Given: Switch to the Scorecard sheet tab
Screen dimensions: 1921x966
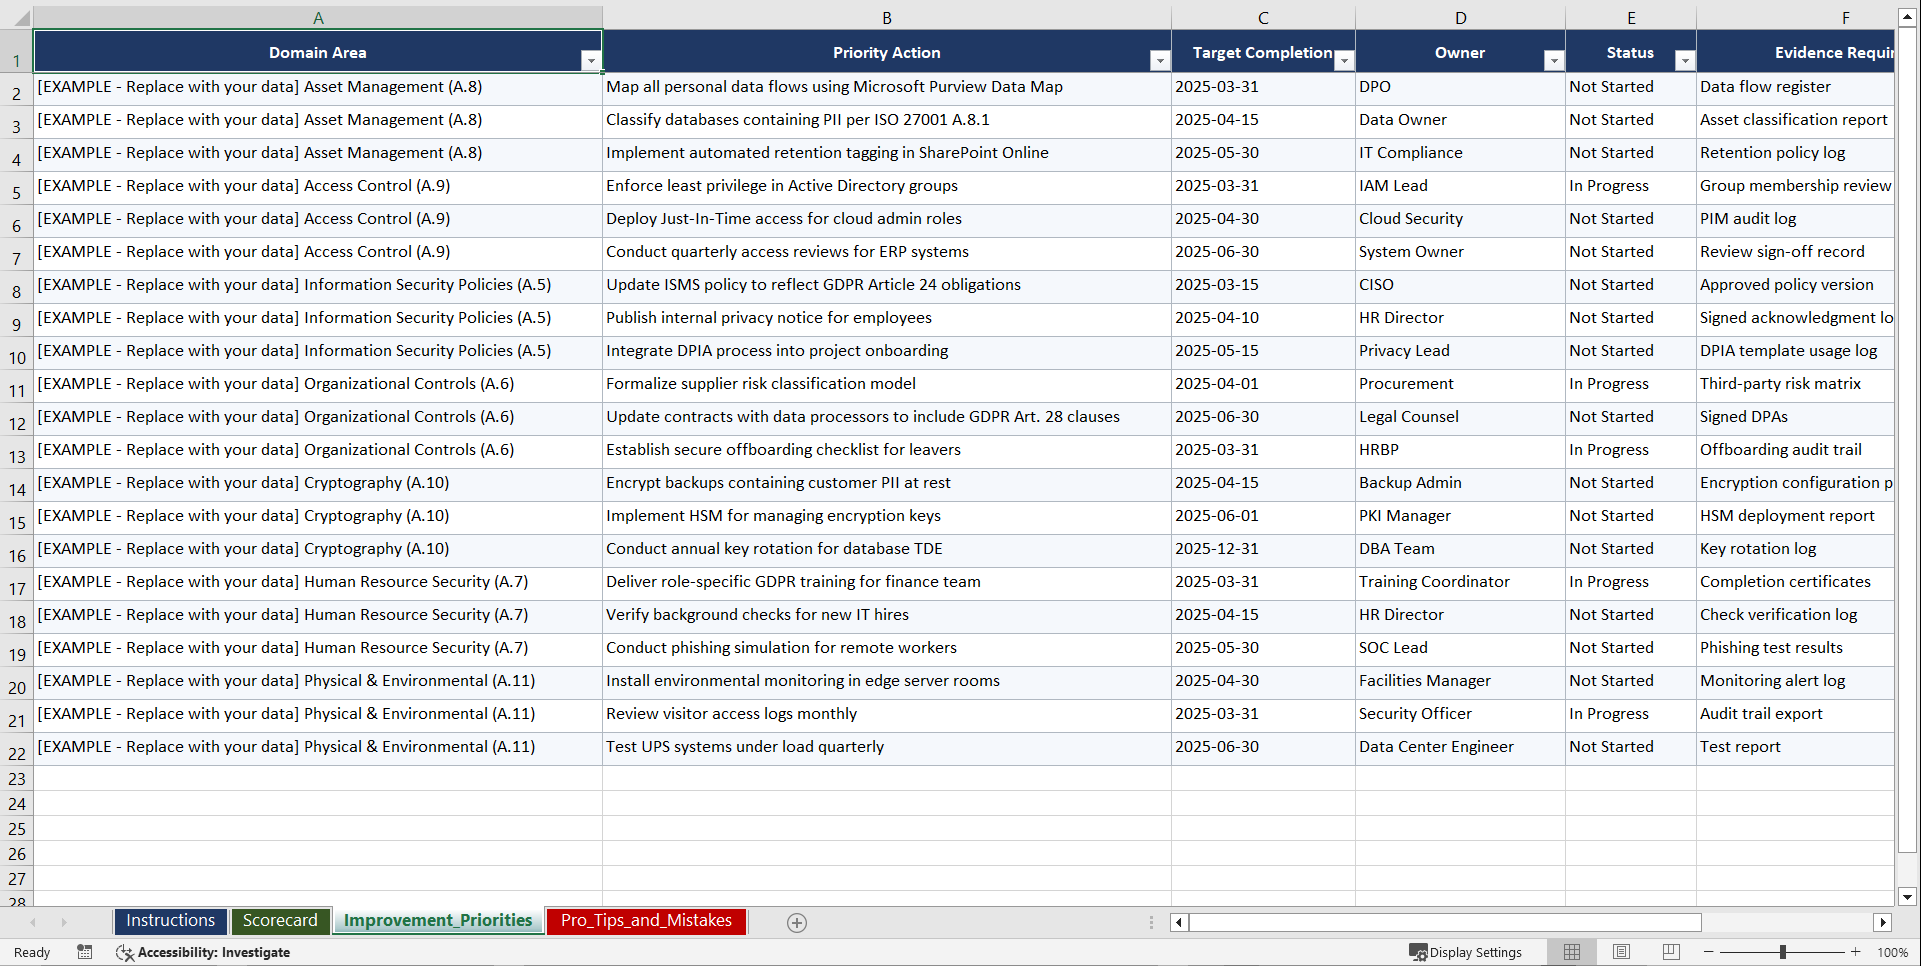Looking at the screenshot, I should (281, 921).
